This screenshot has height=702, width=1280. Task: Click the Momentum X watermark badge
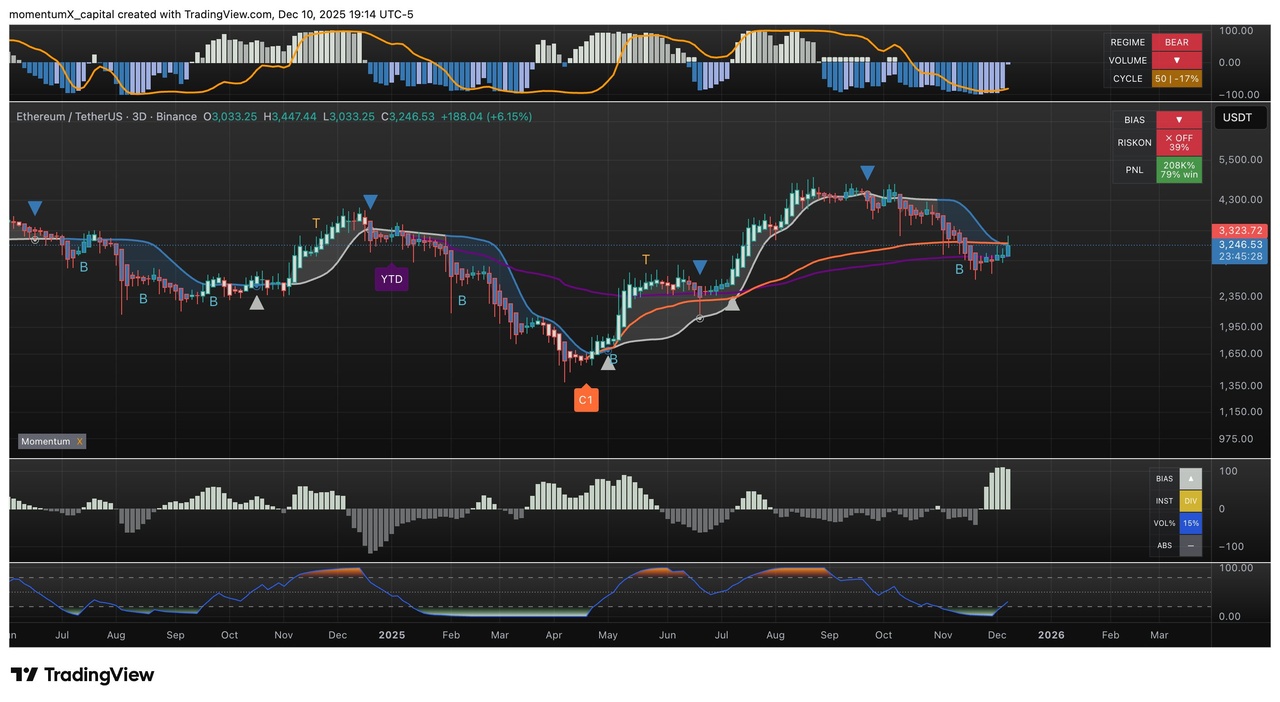coord(52,441)
